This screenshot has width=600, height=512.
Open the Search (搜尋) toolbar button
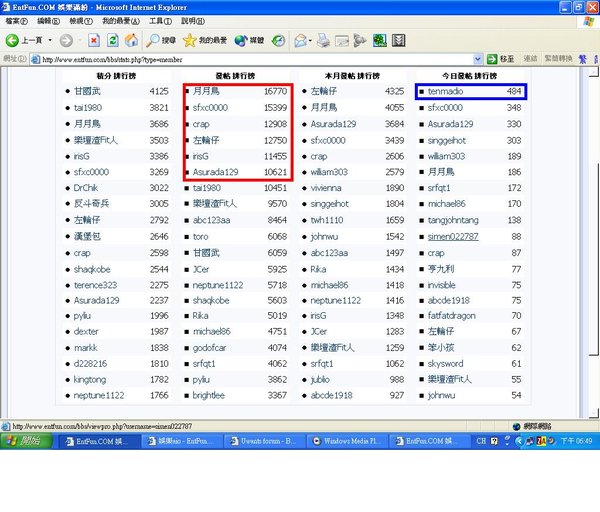pyautogui.click(x=160, y=40)
